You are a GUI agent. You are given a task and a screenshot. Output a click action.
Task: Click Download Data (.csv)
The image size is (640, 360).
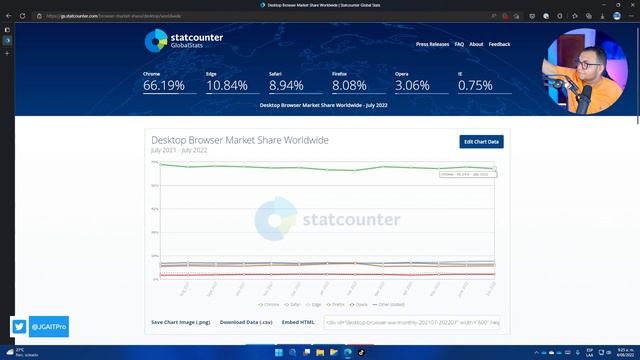pyautogui.click(x=246, y=322)
